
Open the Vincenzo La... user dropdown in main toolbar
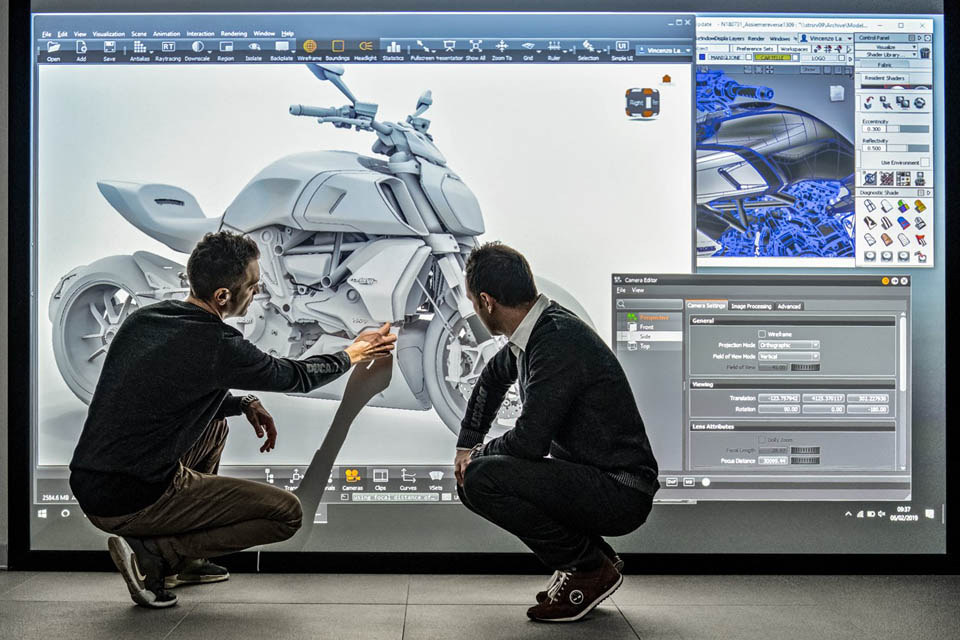(665, 50)
